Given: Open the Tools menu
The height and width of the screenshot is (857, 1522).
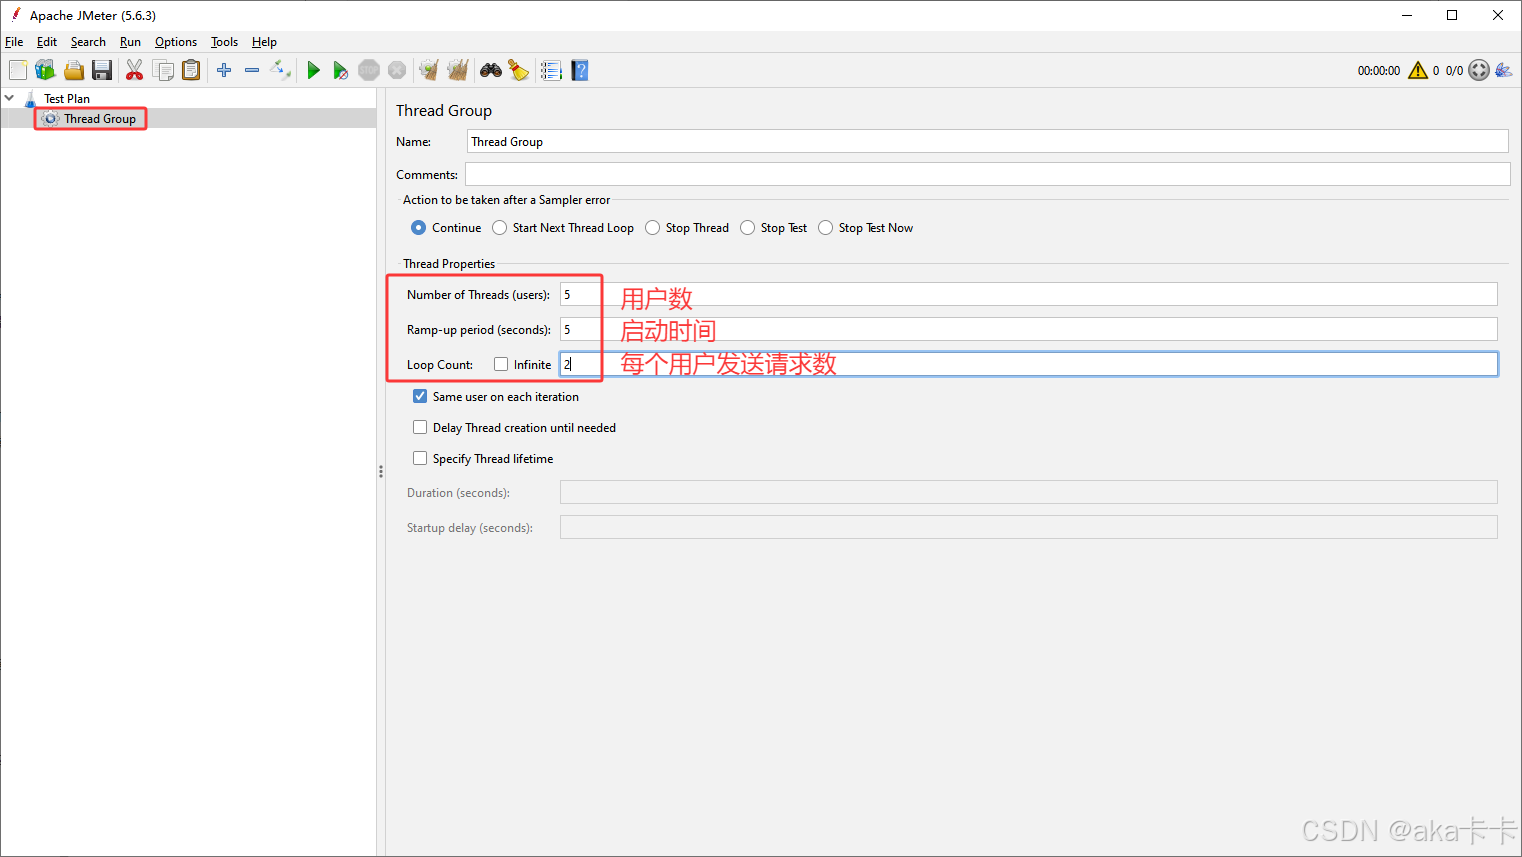Looking at the screenshot, I should [x=224, y=42].
